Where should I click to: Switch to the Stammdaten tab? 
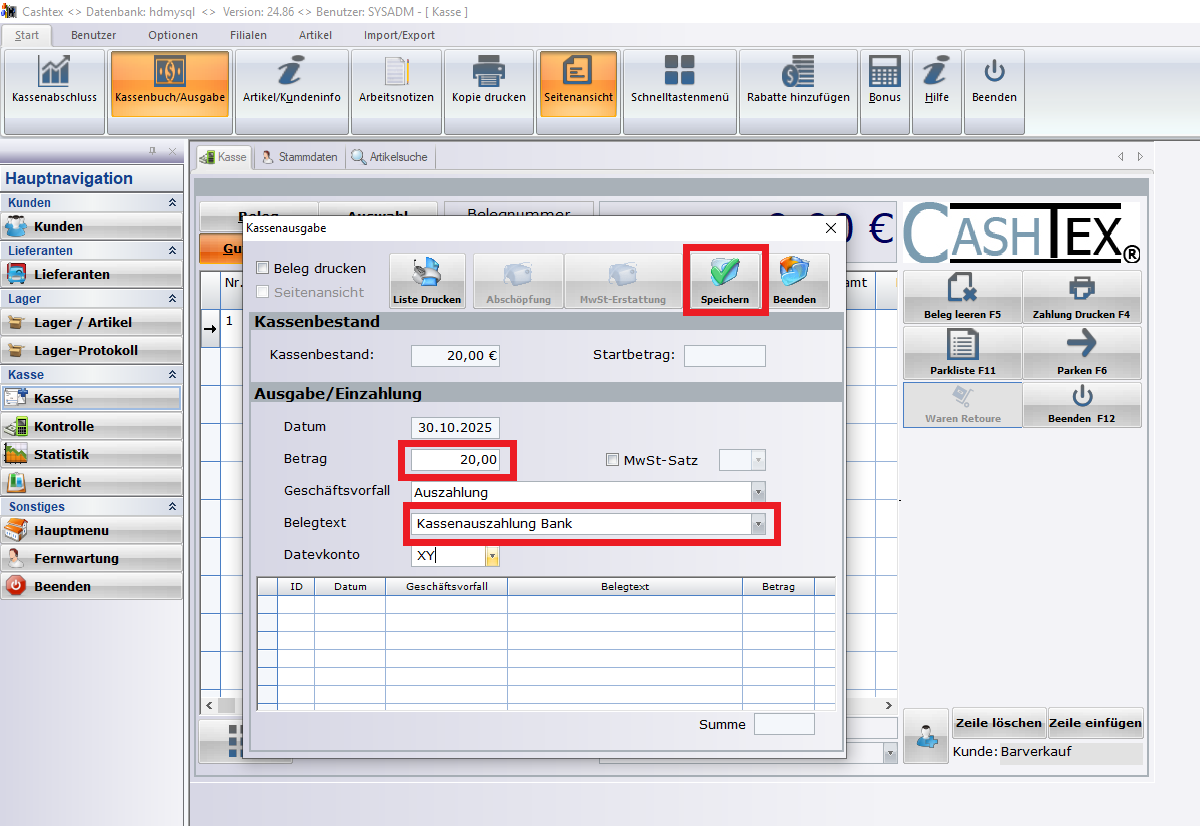click(x=299, y=157)
